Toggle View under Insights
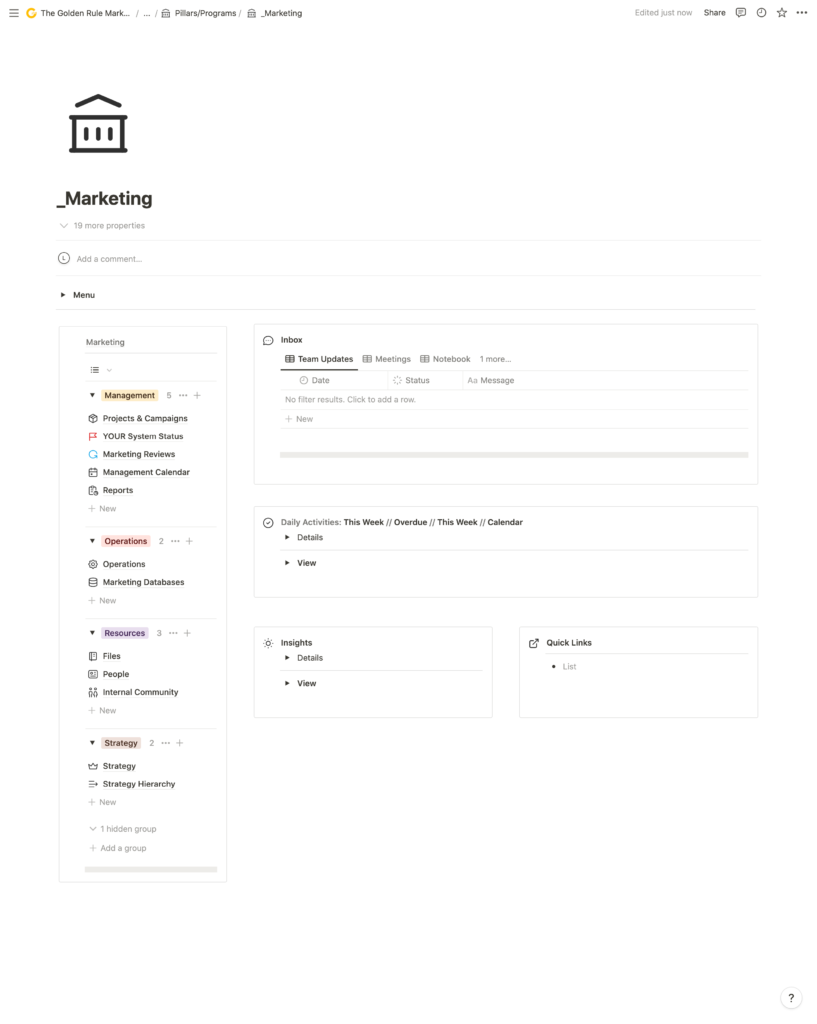 click(x=287, y=683)
